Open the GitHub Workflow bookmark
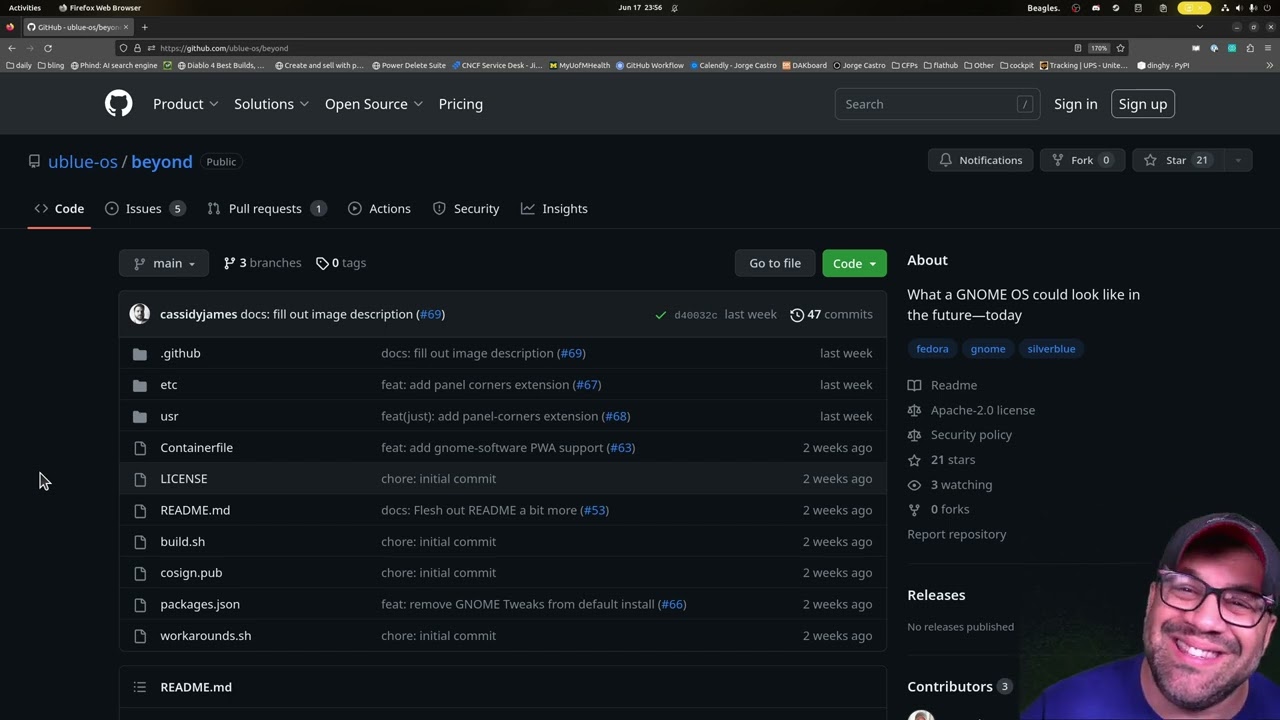The width and height of the screenshot is (1280, 720). (650, 65)
